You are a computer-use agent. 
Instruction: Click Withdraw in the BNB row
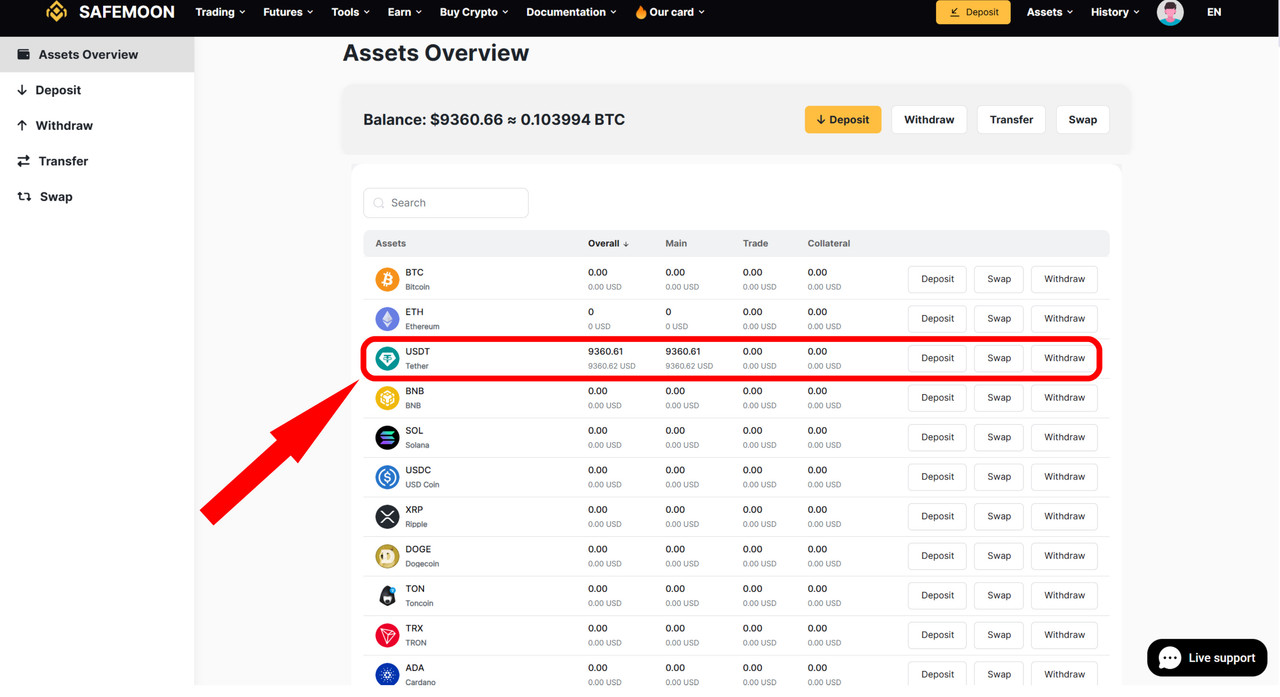1064,398
